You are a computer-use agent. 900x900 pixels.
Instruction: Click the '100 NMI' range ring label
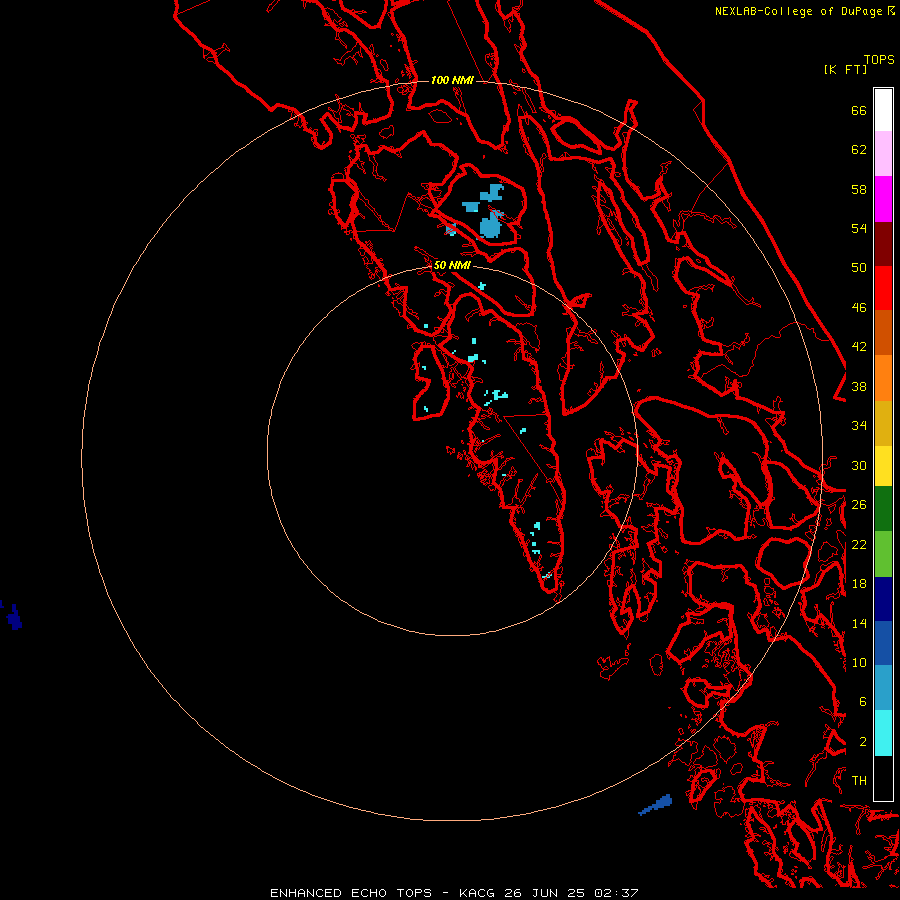click(x=452, y=80)
